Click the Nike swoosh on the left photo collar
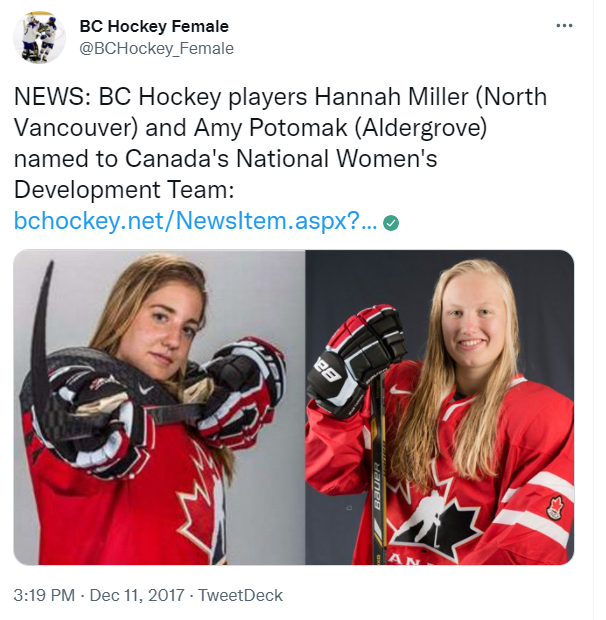The height and width of the screenshot is (620, 606). click(146, 389)
